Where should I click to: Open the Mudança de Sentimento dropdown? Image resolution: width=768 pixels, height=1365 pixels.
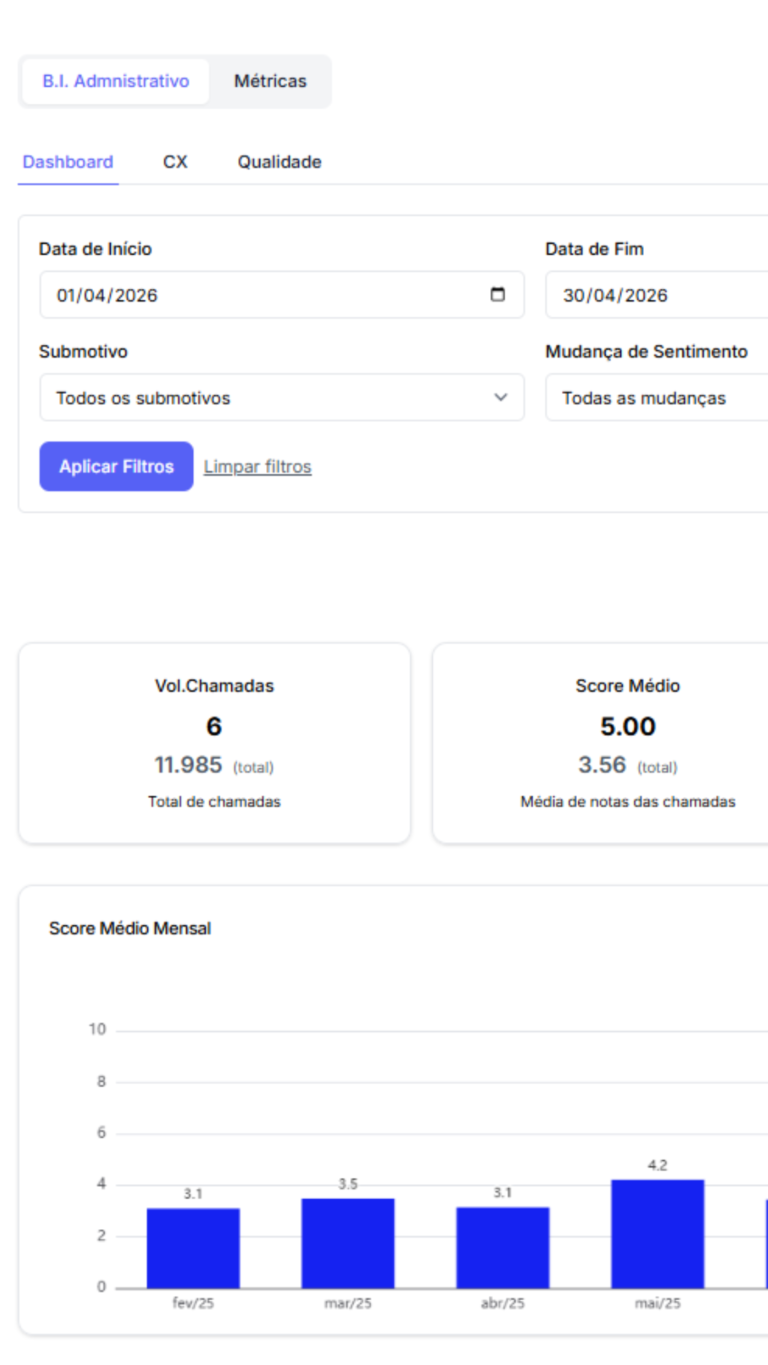tap(656, 398)
